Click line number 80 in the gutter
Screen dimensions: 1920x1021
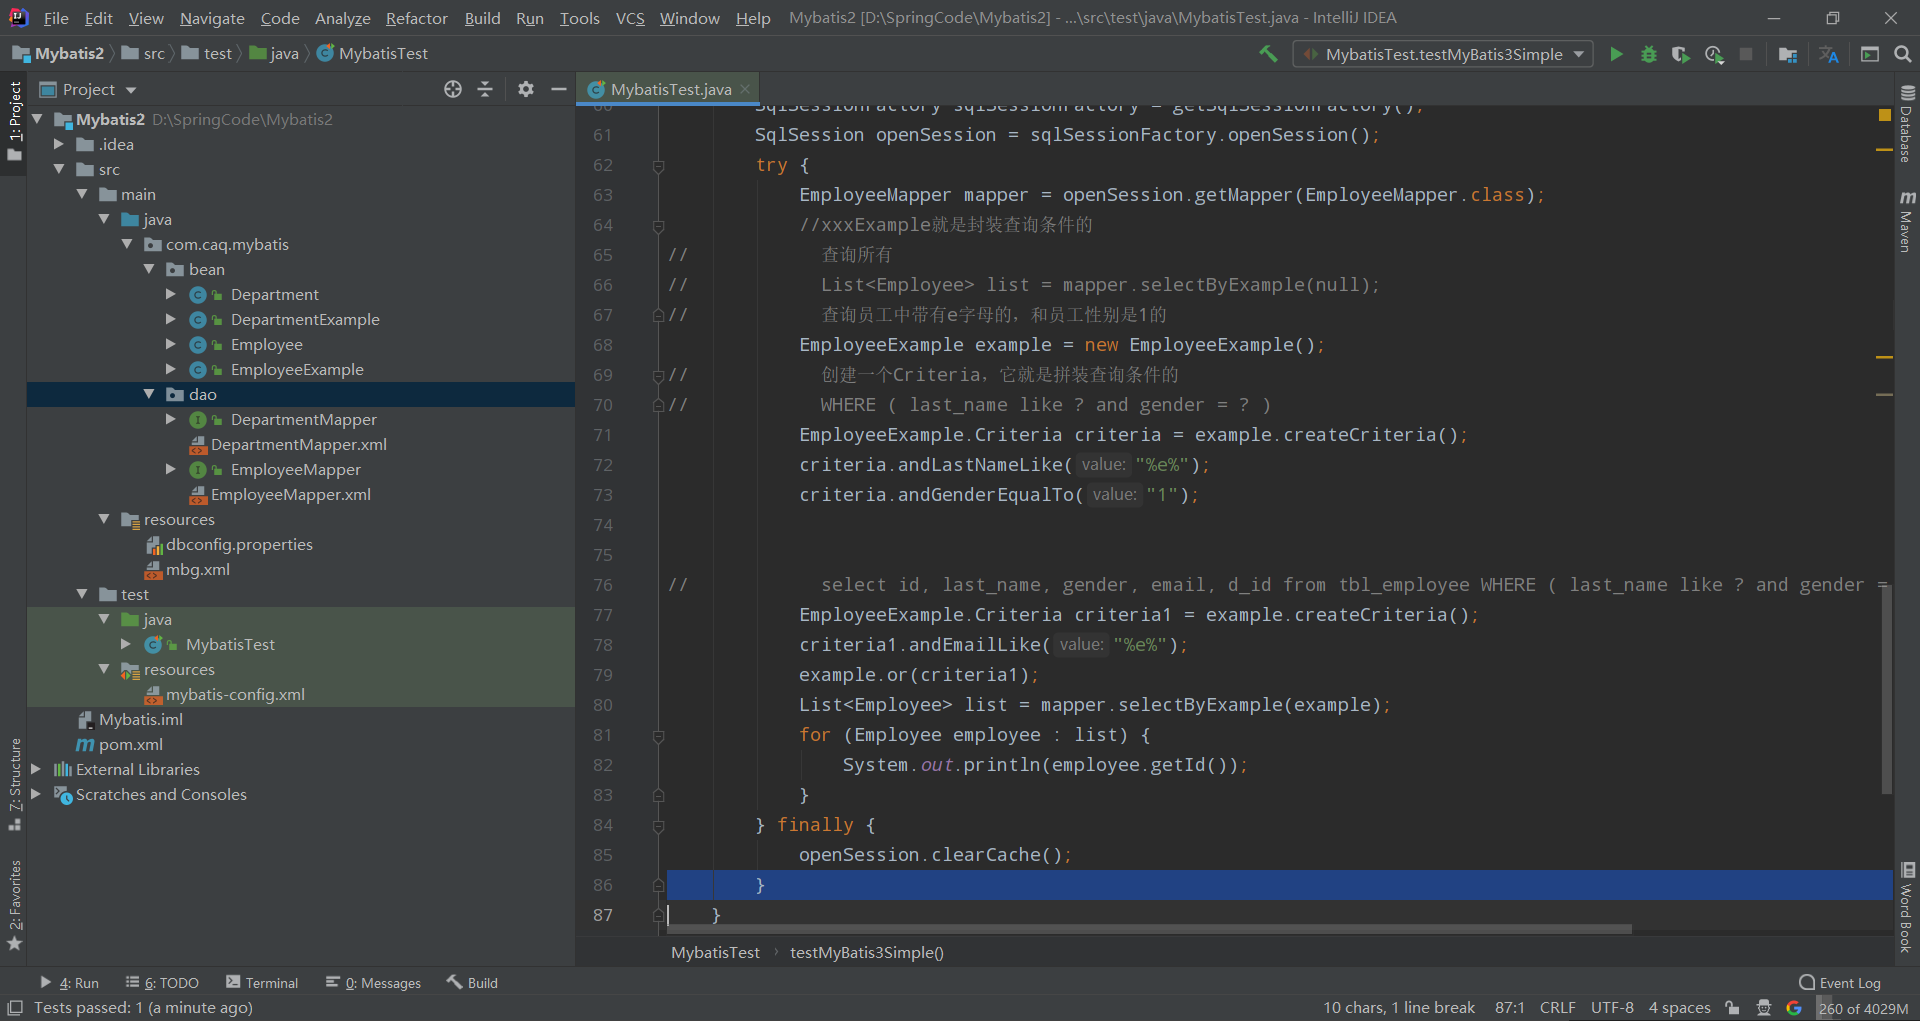[602, 705]
